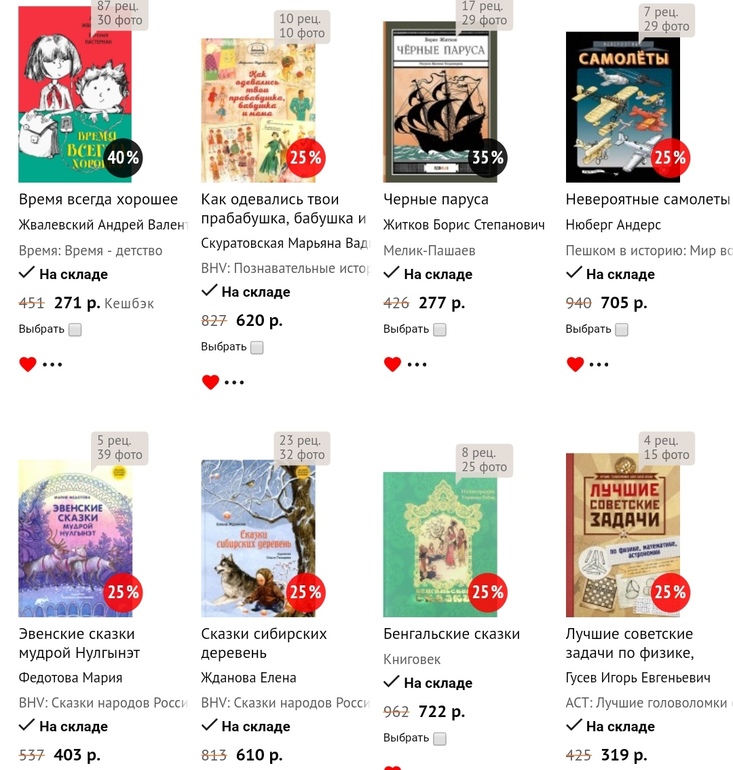
Task: Open three-dots menu under 'Время всегда хорошее'
Action: [x=52, y=364]
